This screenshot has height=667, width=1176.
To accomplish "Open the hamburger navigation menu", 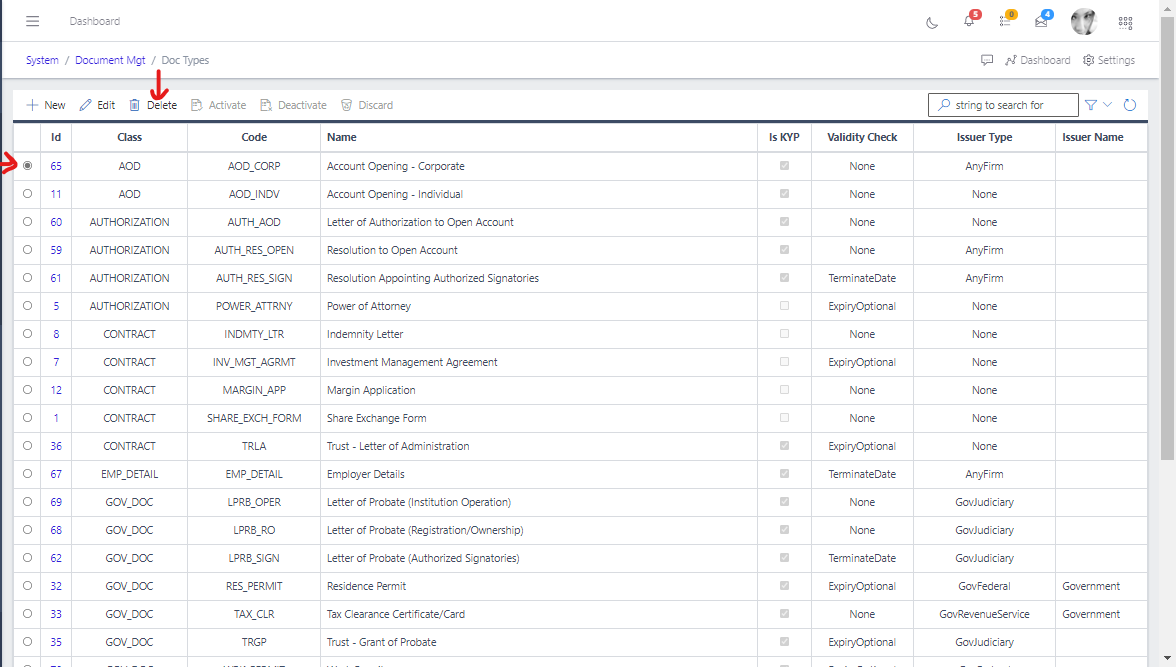I will 32,21.
